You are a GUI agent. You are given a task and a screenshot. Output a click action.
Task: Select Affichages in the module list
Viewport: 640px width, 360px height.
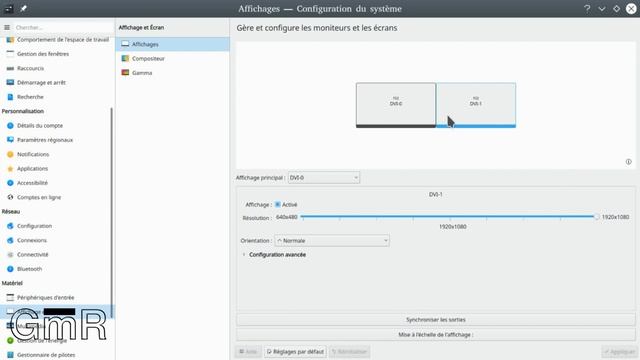click(x=173, y=44)
